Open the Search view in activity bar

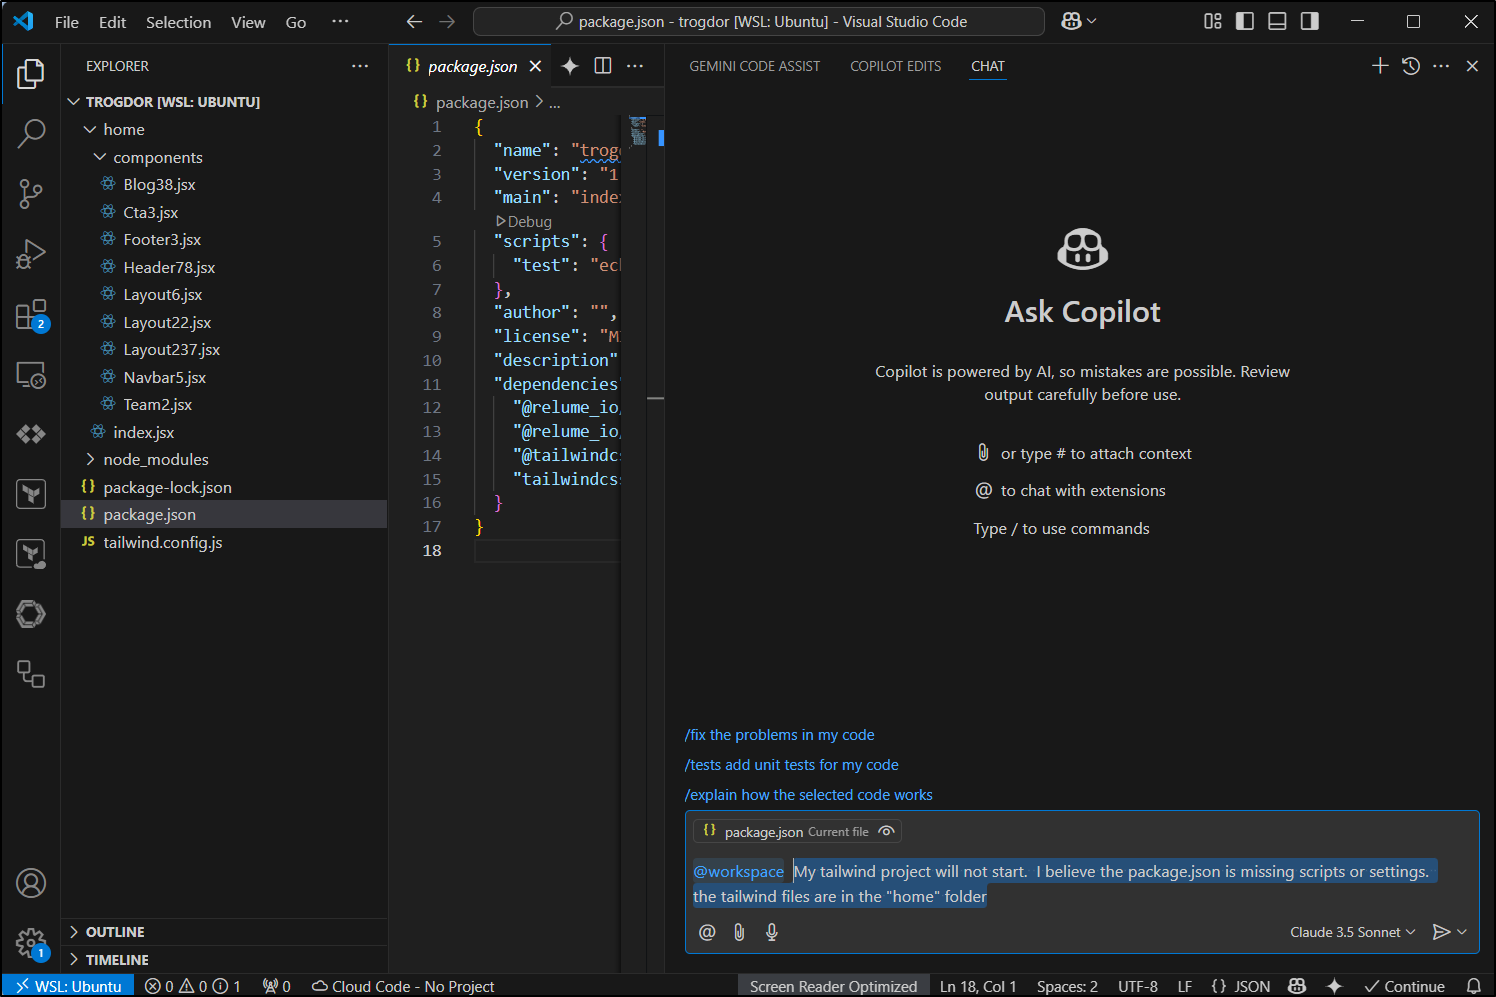point(31,133)
